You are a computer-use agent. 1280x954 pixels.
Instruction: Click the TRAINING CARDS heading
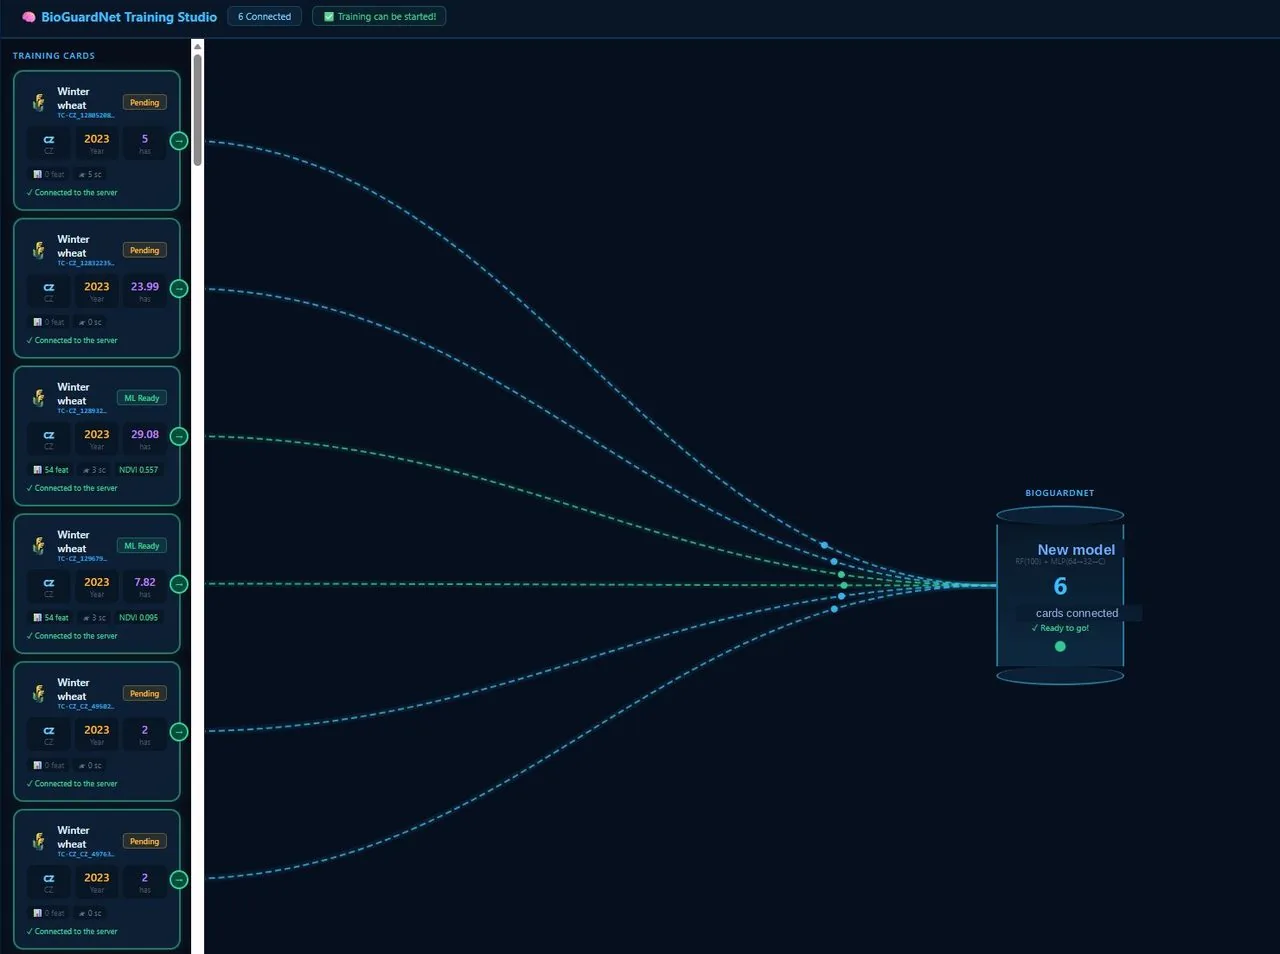pos(54,56)
